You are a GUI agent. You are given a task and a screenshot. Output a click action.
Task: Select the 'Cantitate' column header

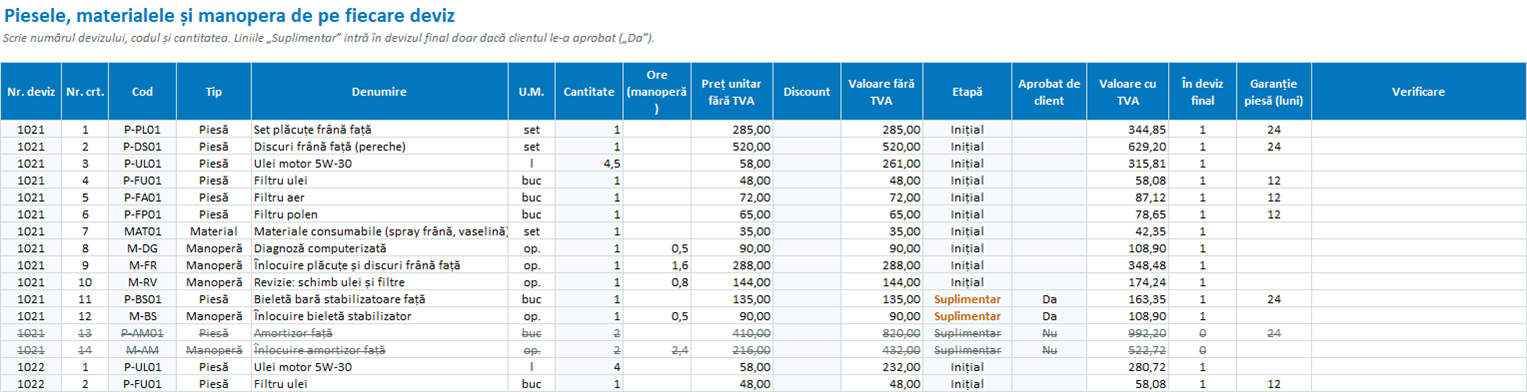[588, 91]
